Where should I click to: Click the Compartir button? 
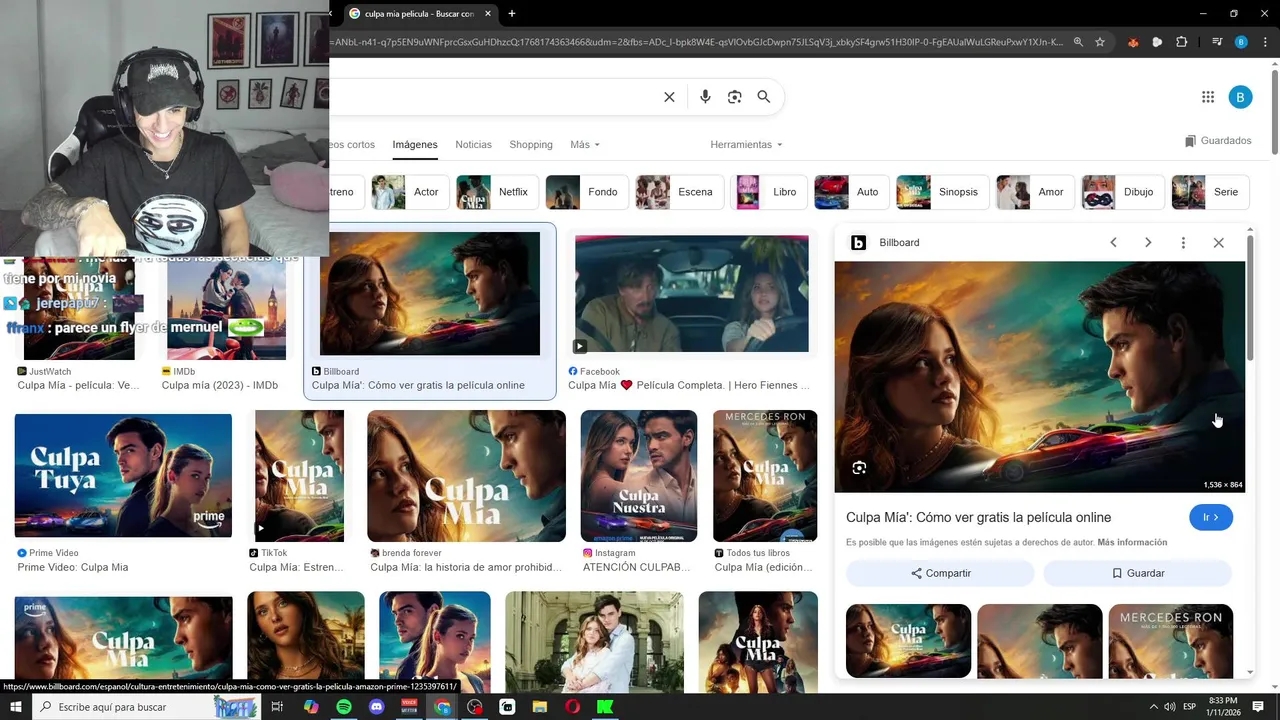[940, 573]
